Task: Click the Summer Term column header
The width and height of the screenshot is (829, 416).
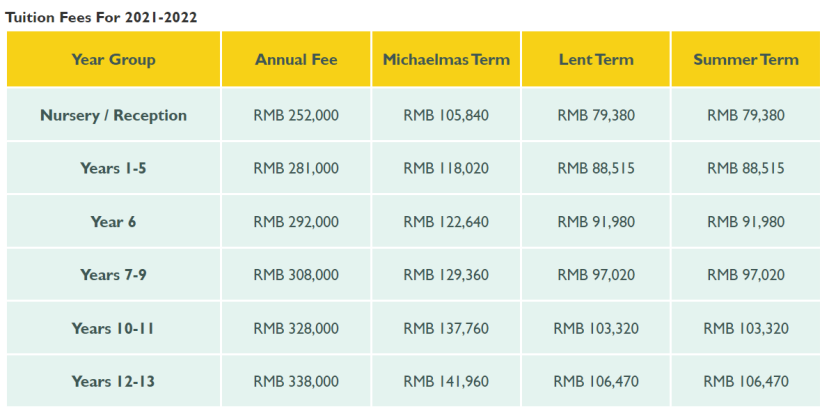Action: (746, 59)
